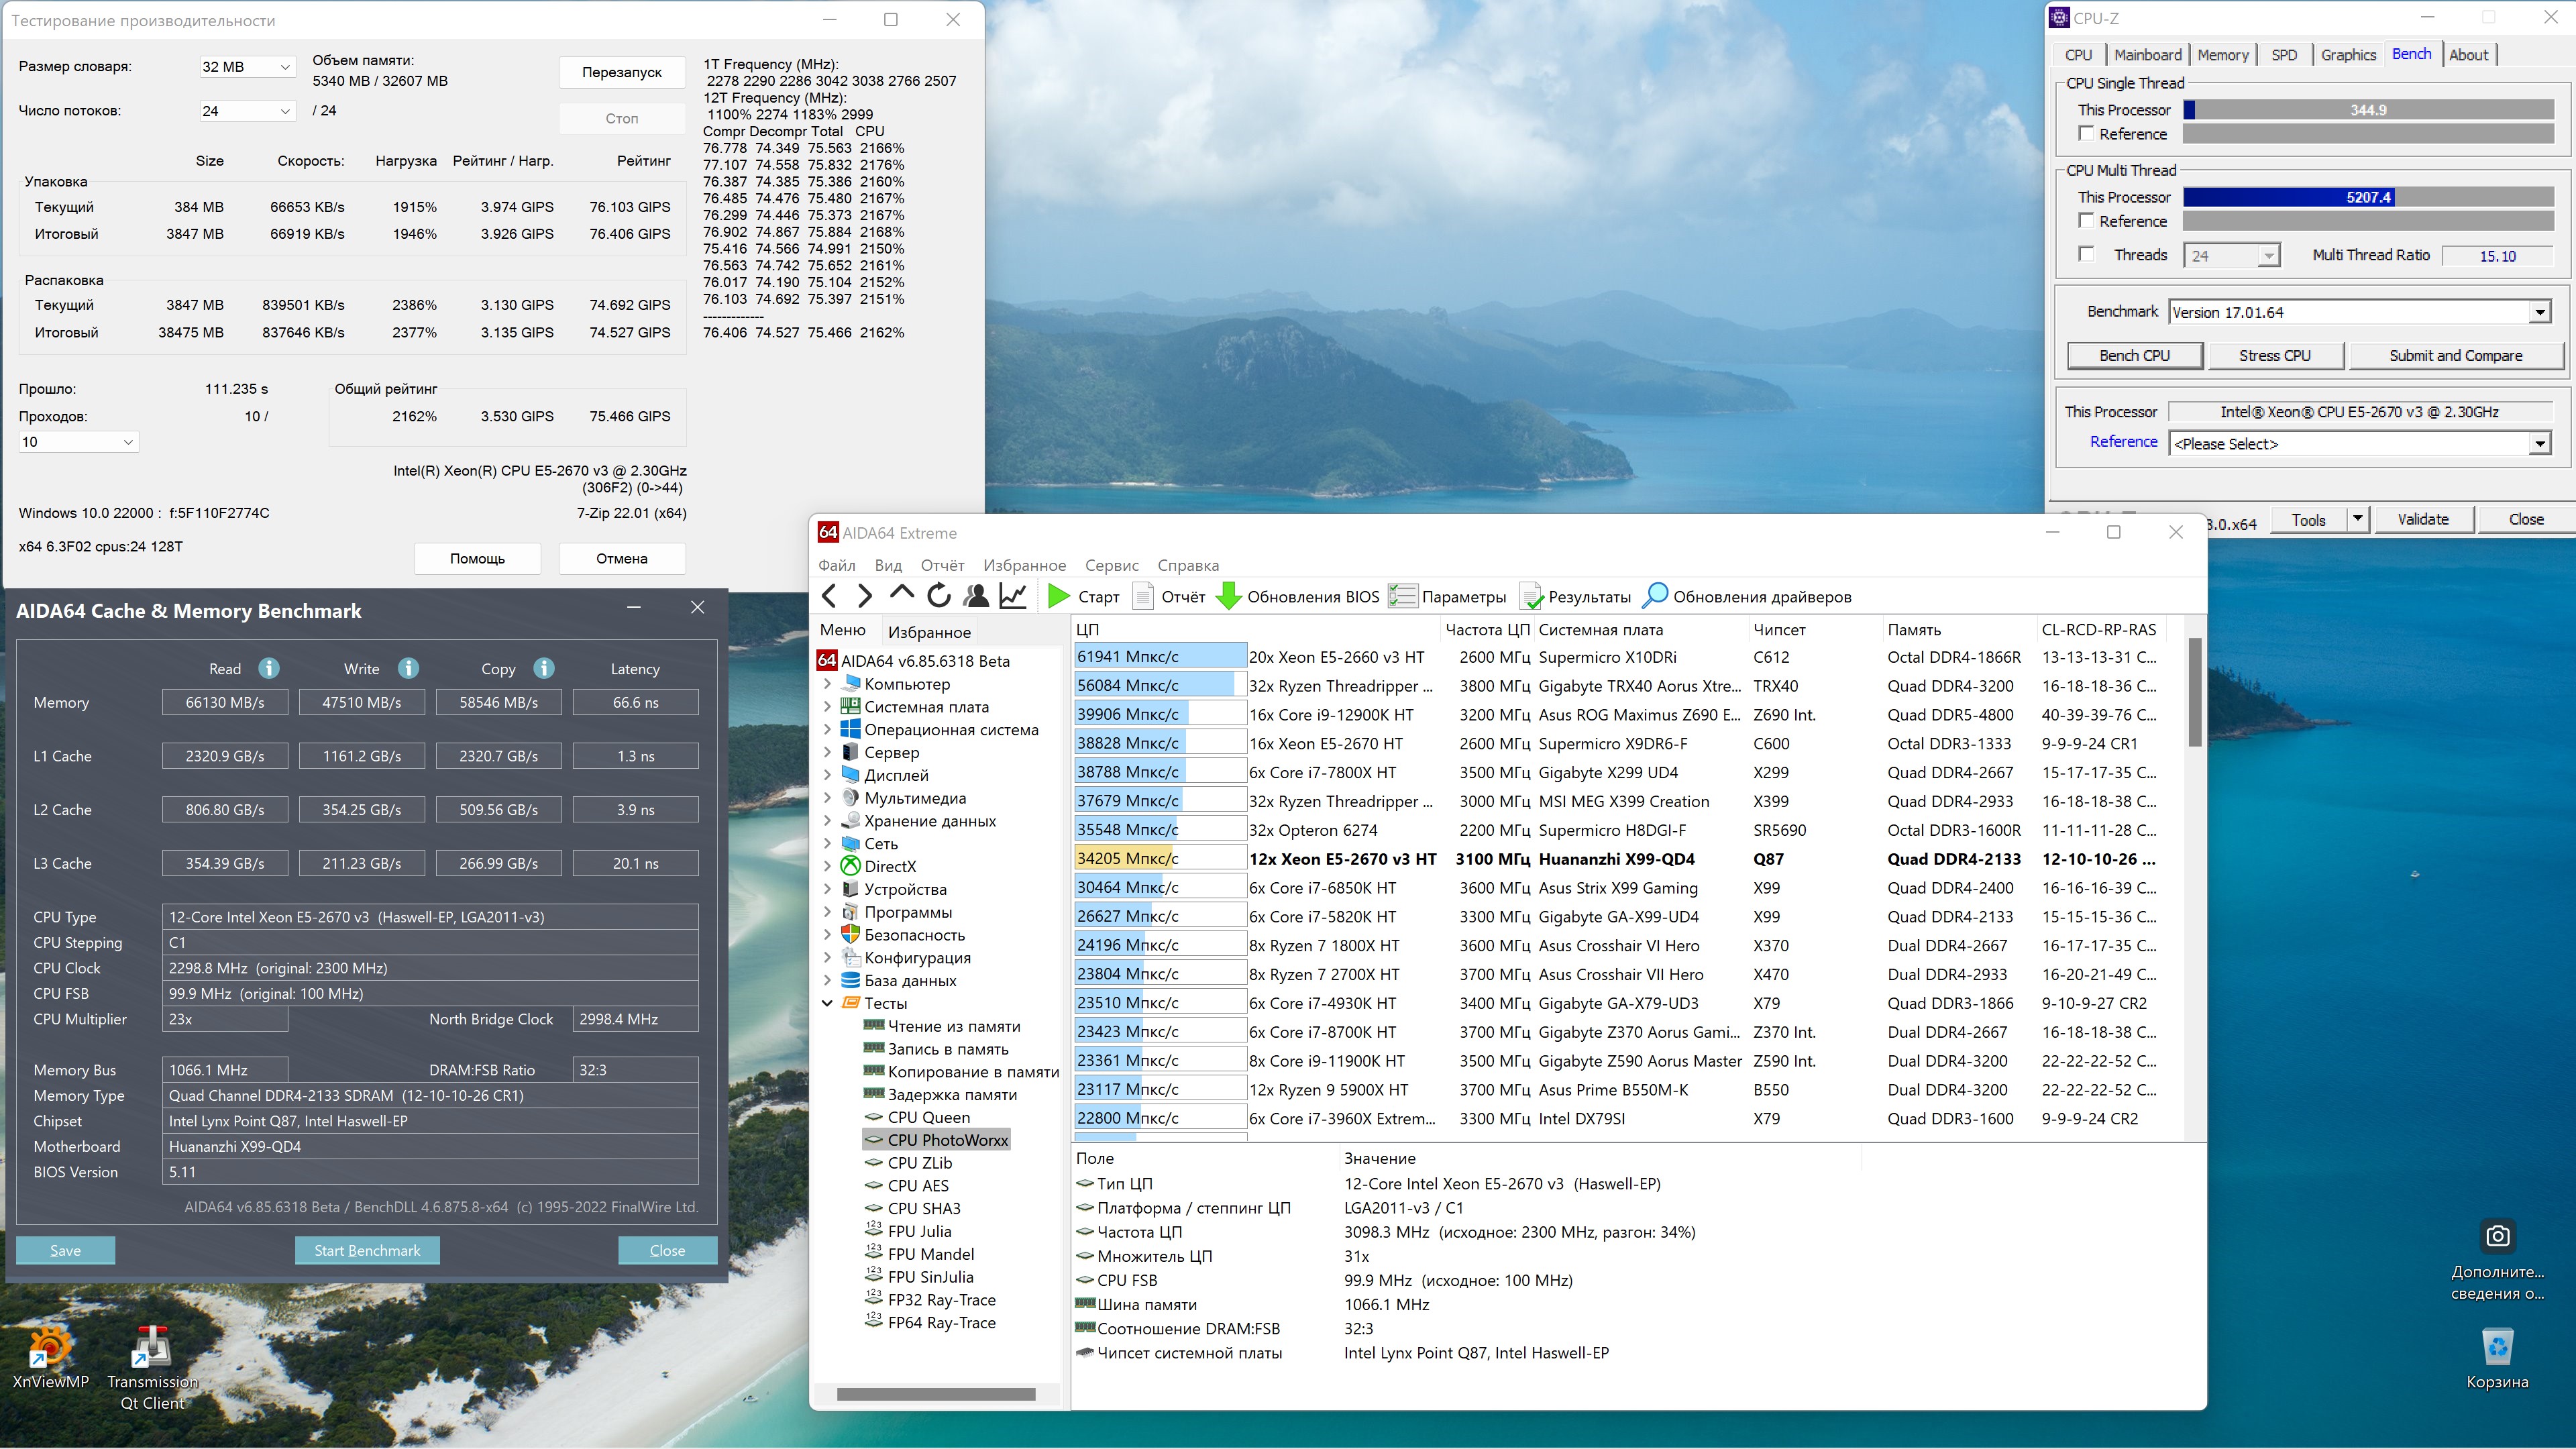The height and width of the screenshot is (1449, 2576).
Task: Click the AIDA64 refresh icon
Action: coord(938,597)
